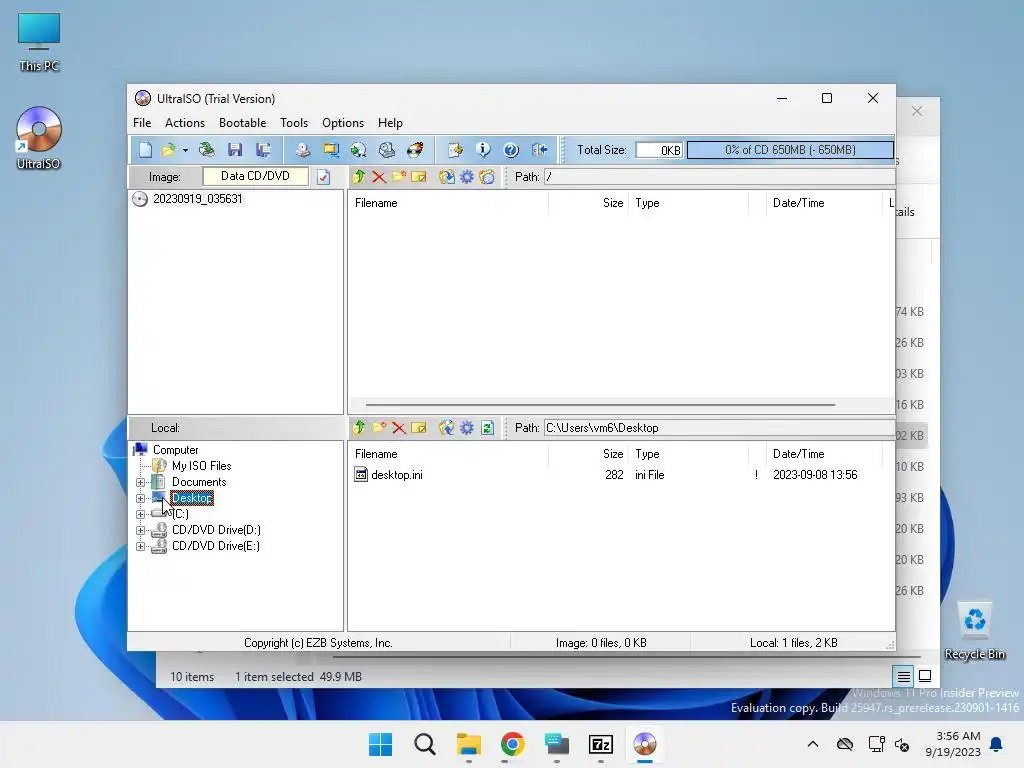Open the Actions menu
Viewport: 1024px width, 768px height.
[x=185, y=123]
